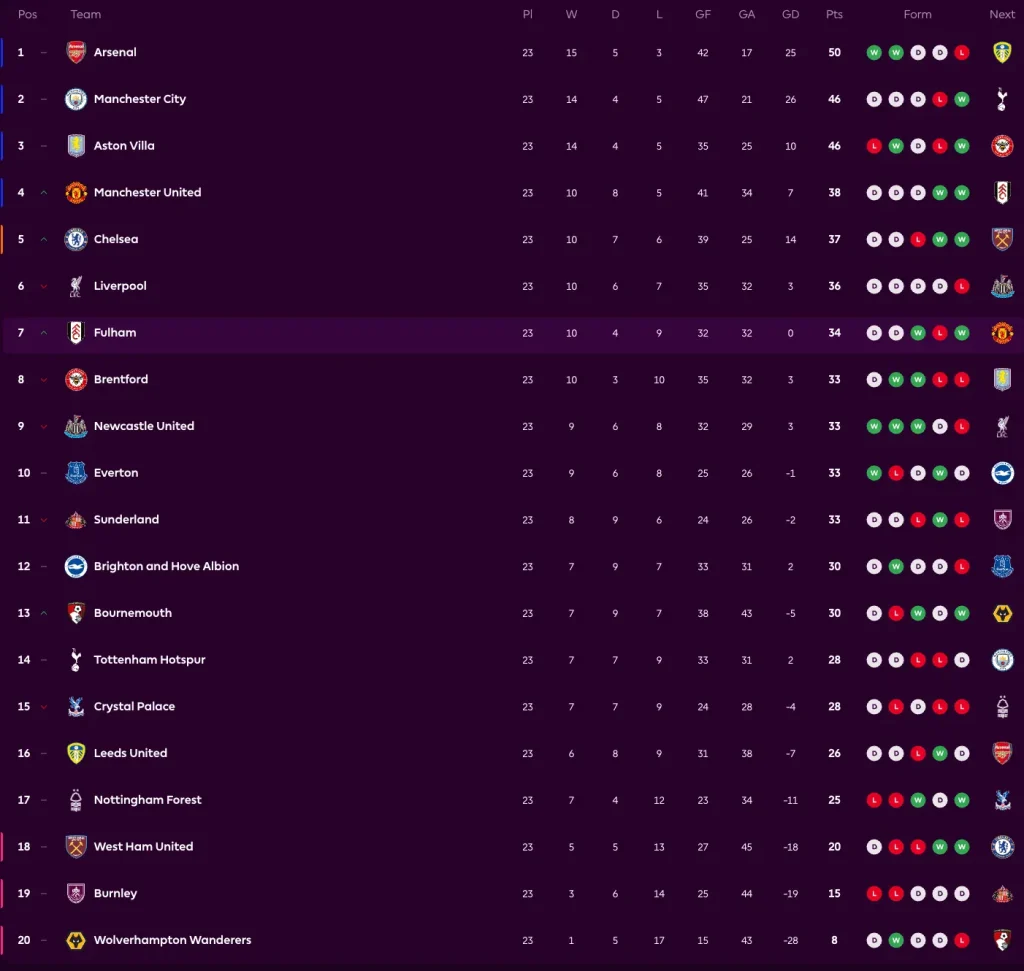Click Manchester United's green up position arrow
1024x971 pixels.
tap(43, 193)
